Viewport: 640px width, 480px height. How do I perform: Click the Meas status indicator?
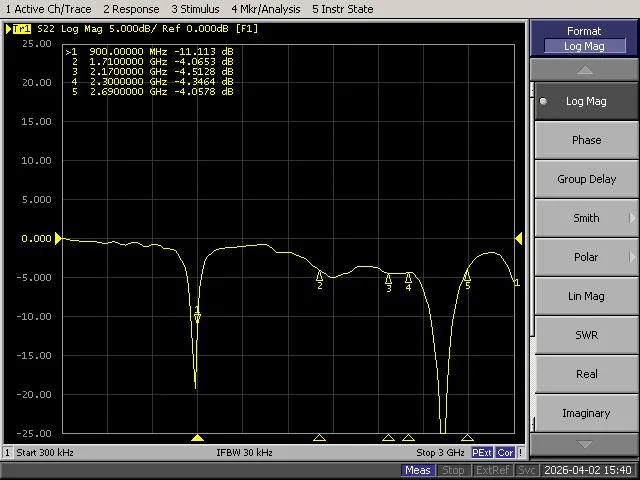[418, 470]
